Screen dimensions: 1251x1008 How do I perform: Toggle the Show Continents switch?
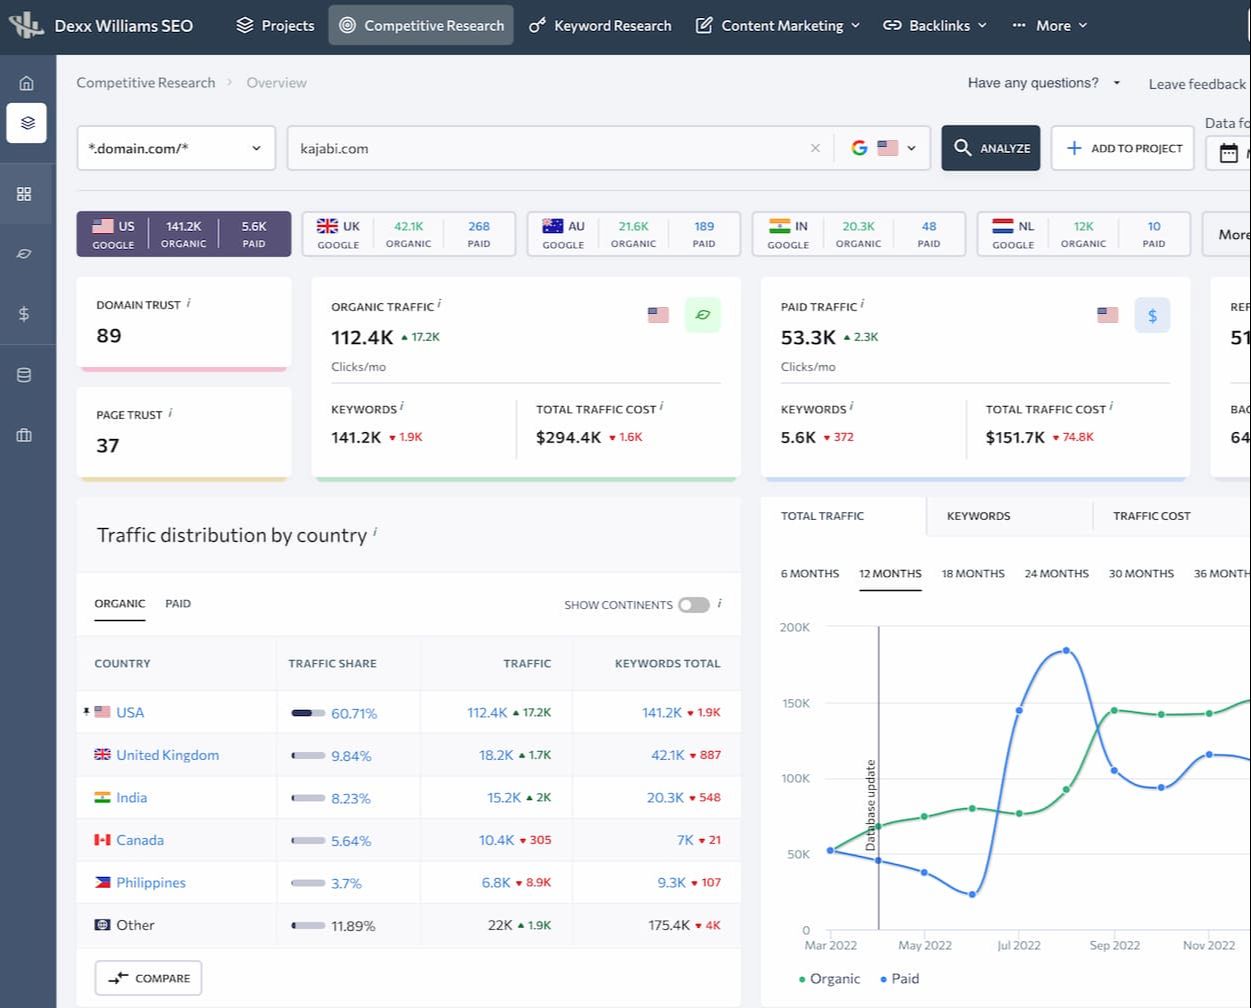click(694, 605)
